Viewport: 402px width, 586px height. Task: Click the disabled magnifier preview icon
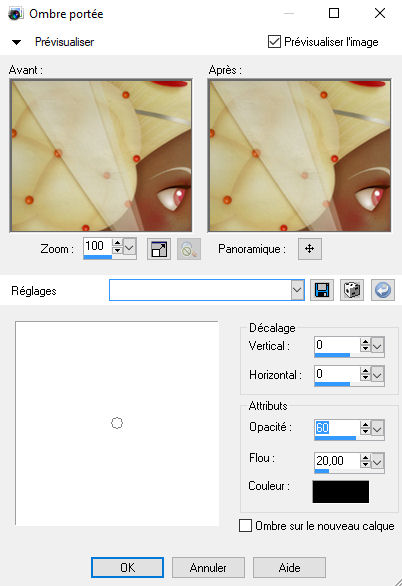[189, 249]
